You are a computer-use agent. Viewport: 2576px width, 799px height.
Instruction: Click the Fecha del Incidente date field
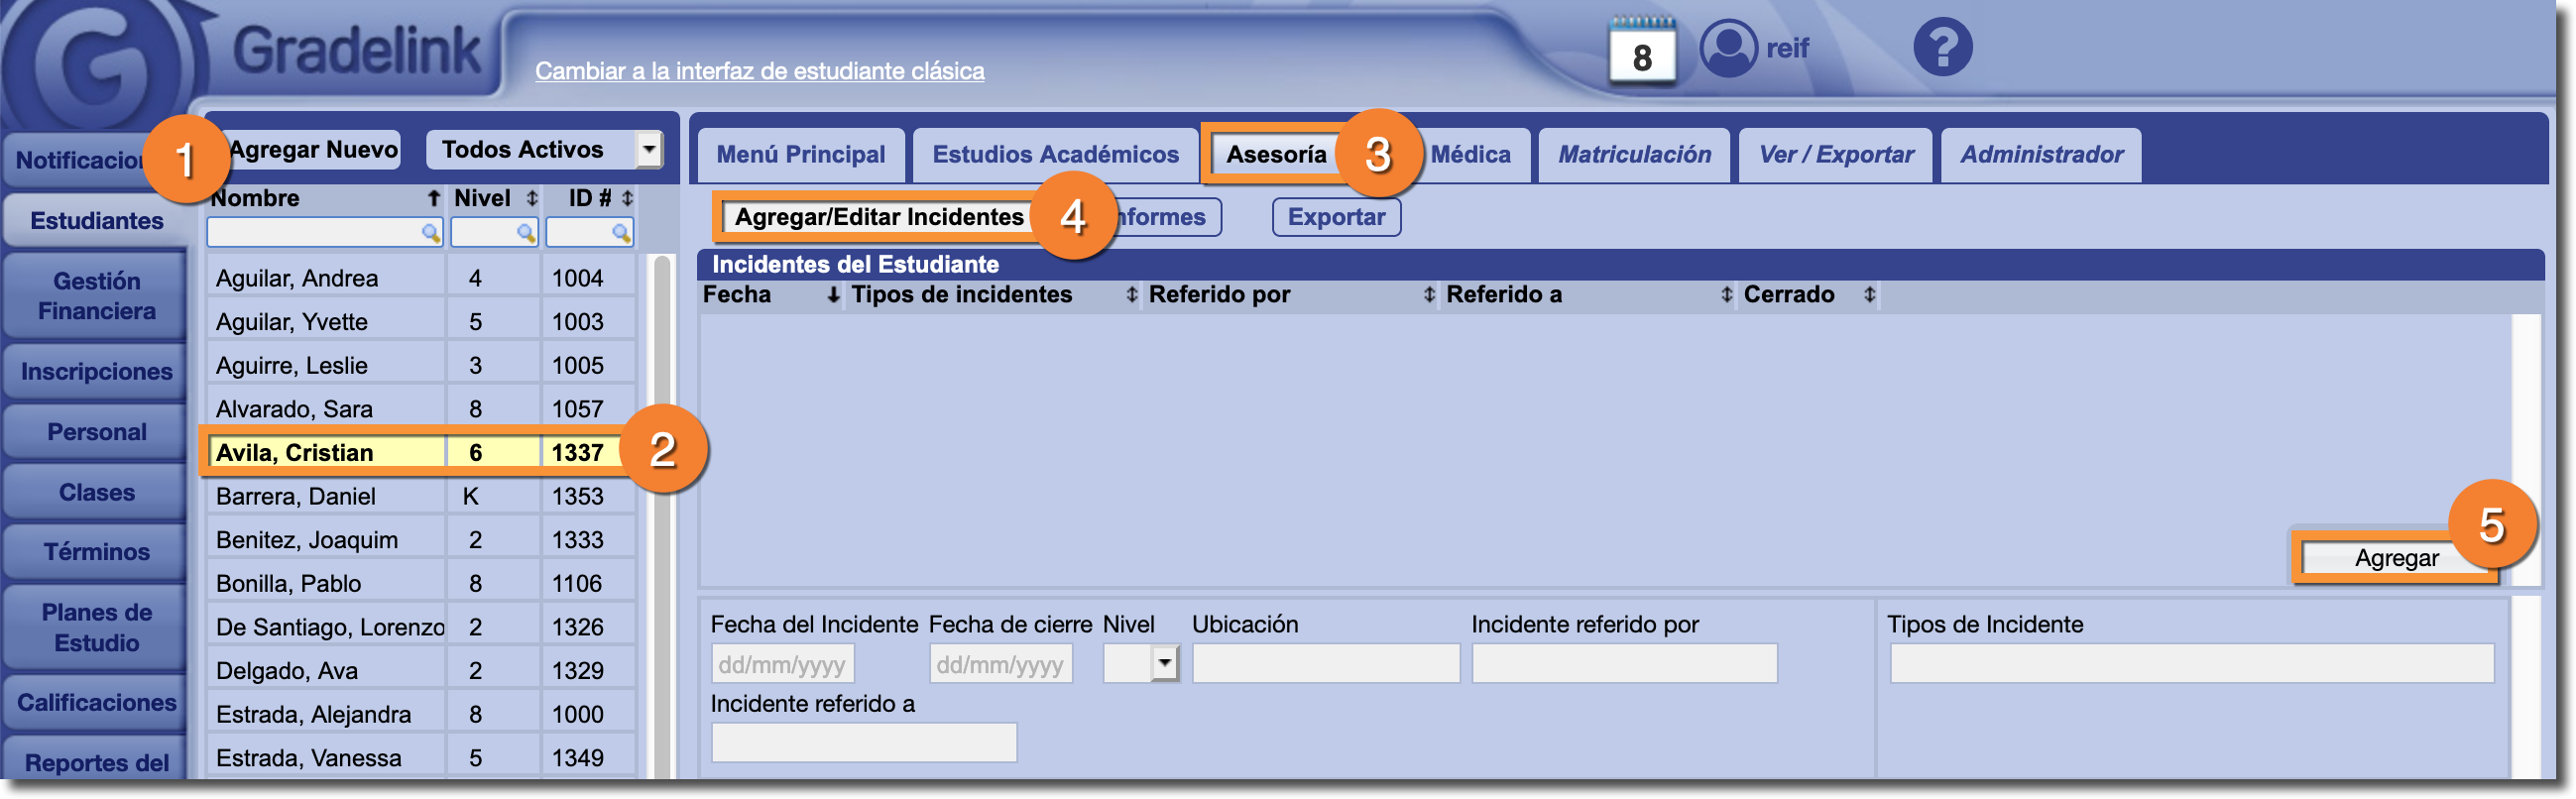pyautogui.click(x=782, y=664)
